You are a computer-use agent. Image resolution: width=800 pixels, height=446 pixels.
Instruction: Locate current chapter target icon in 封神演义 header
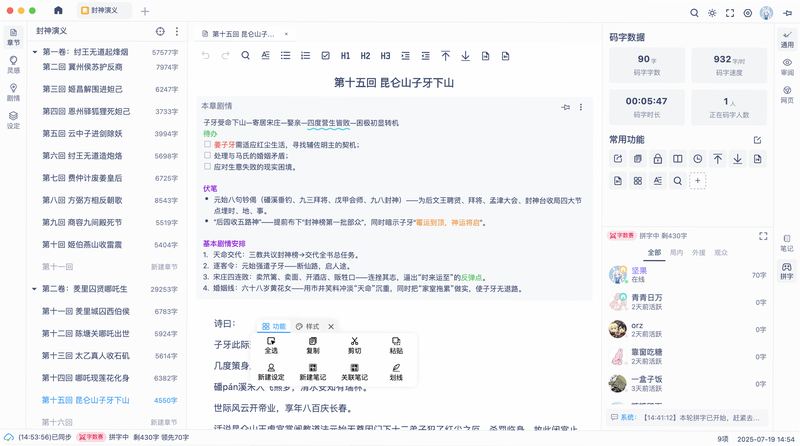coord(160,31)
